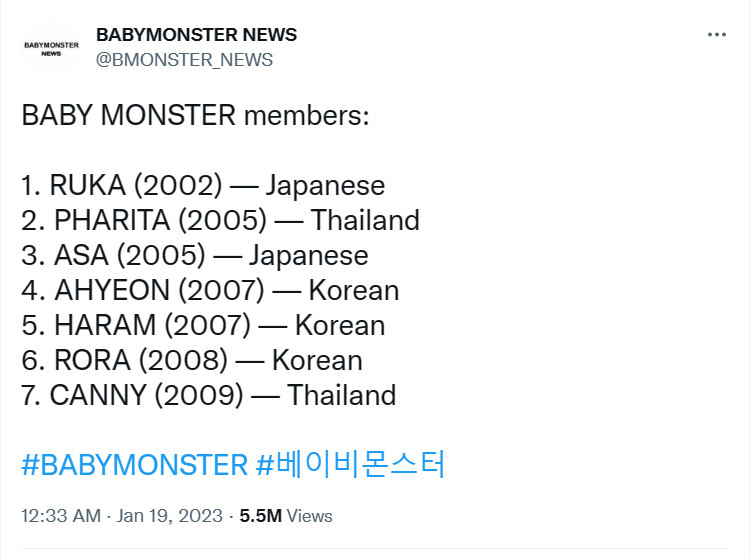Click the word Thailand after PHARITA
751x558 pixels.
pyautogui.click(x=365, y=220)
